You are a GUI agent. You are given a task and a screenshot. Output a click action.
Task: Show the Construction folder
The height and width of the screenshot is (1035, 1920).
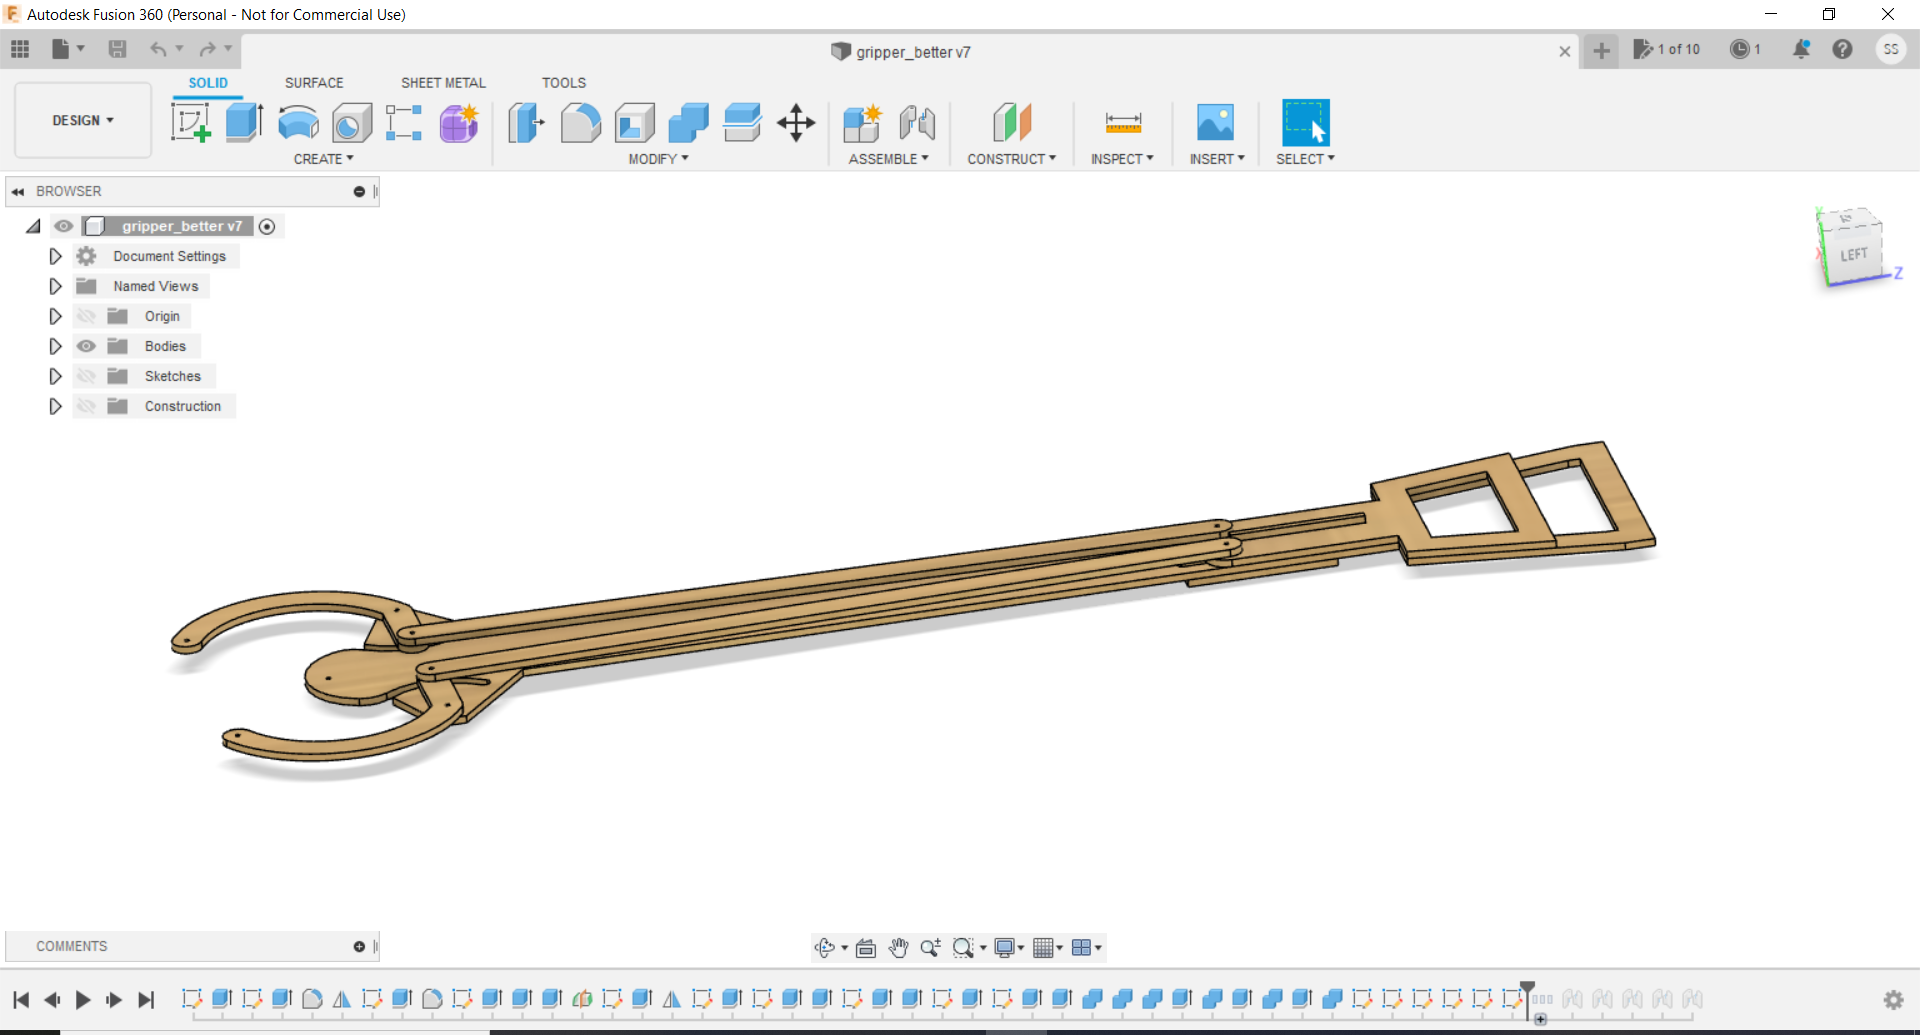point(87,406)
